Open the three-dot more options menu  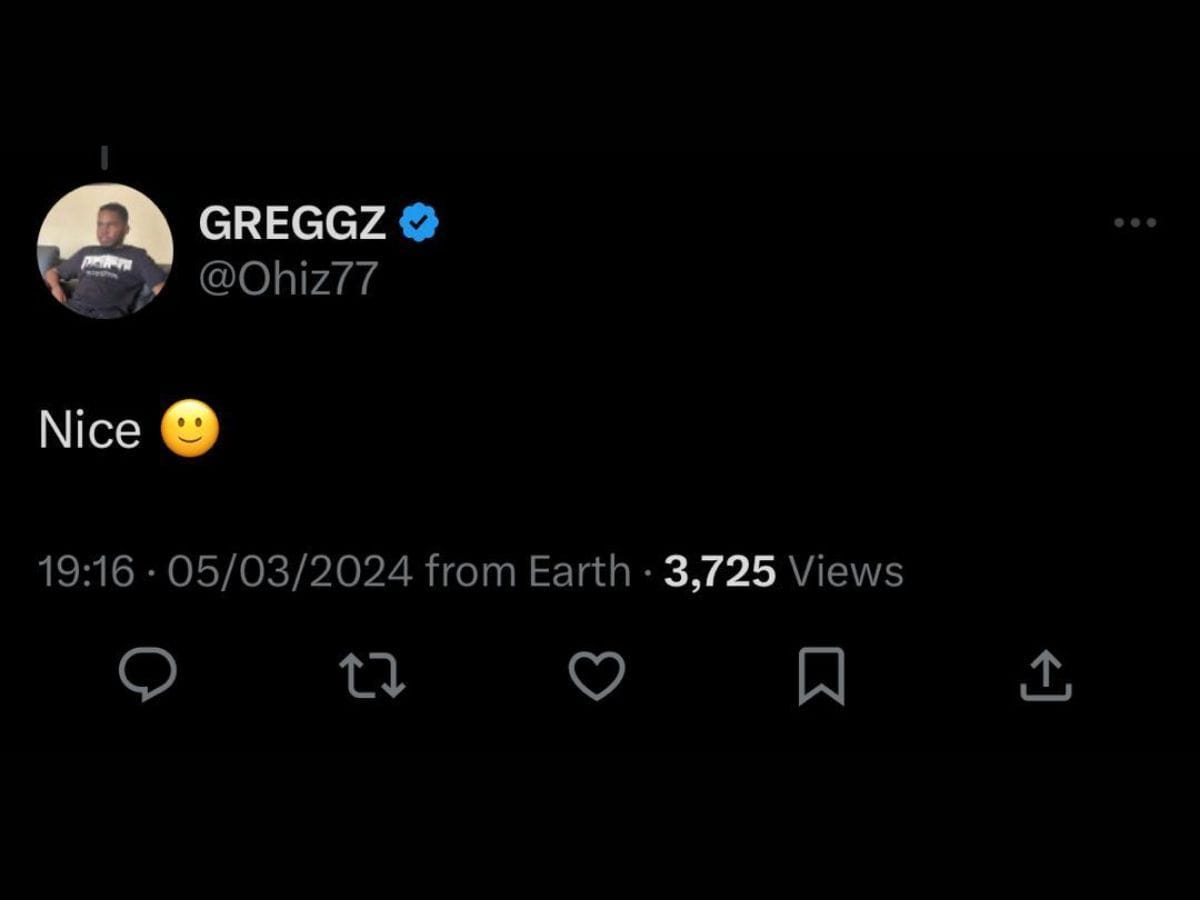click(1135, 223)
